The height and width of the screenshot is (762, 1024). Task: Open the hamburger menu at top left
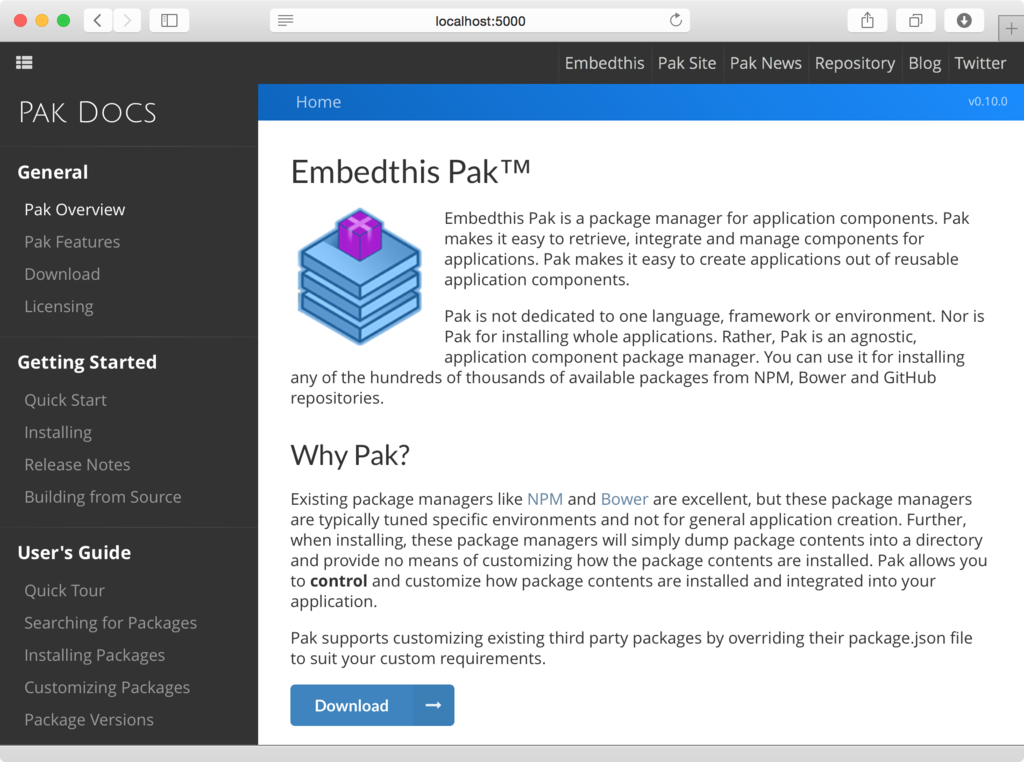[x=24, y=62]
